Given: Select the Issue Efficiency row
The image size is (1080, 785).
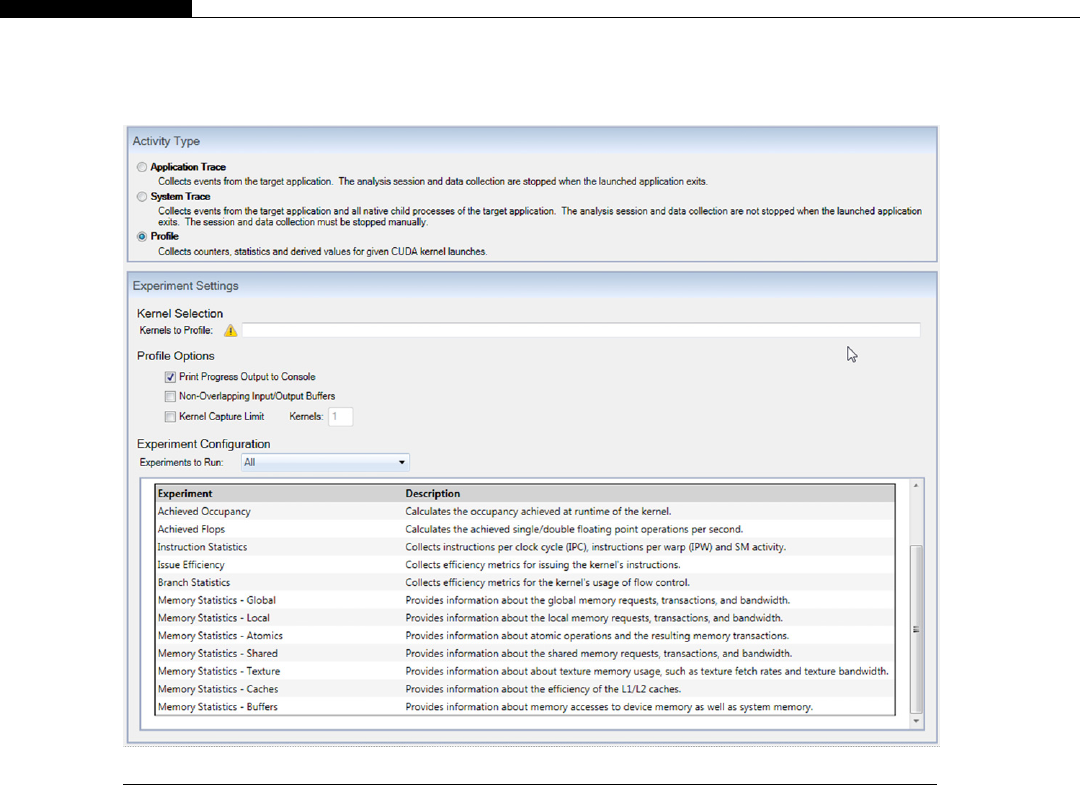Looking at the screenshot, I should click(x=526, y=565).
